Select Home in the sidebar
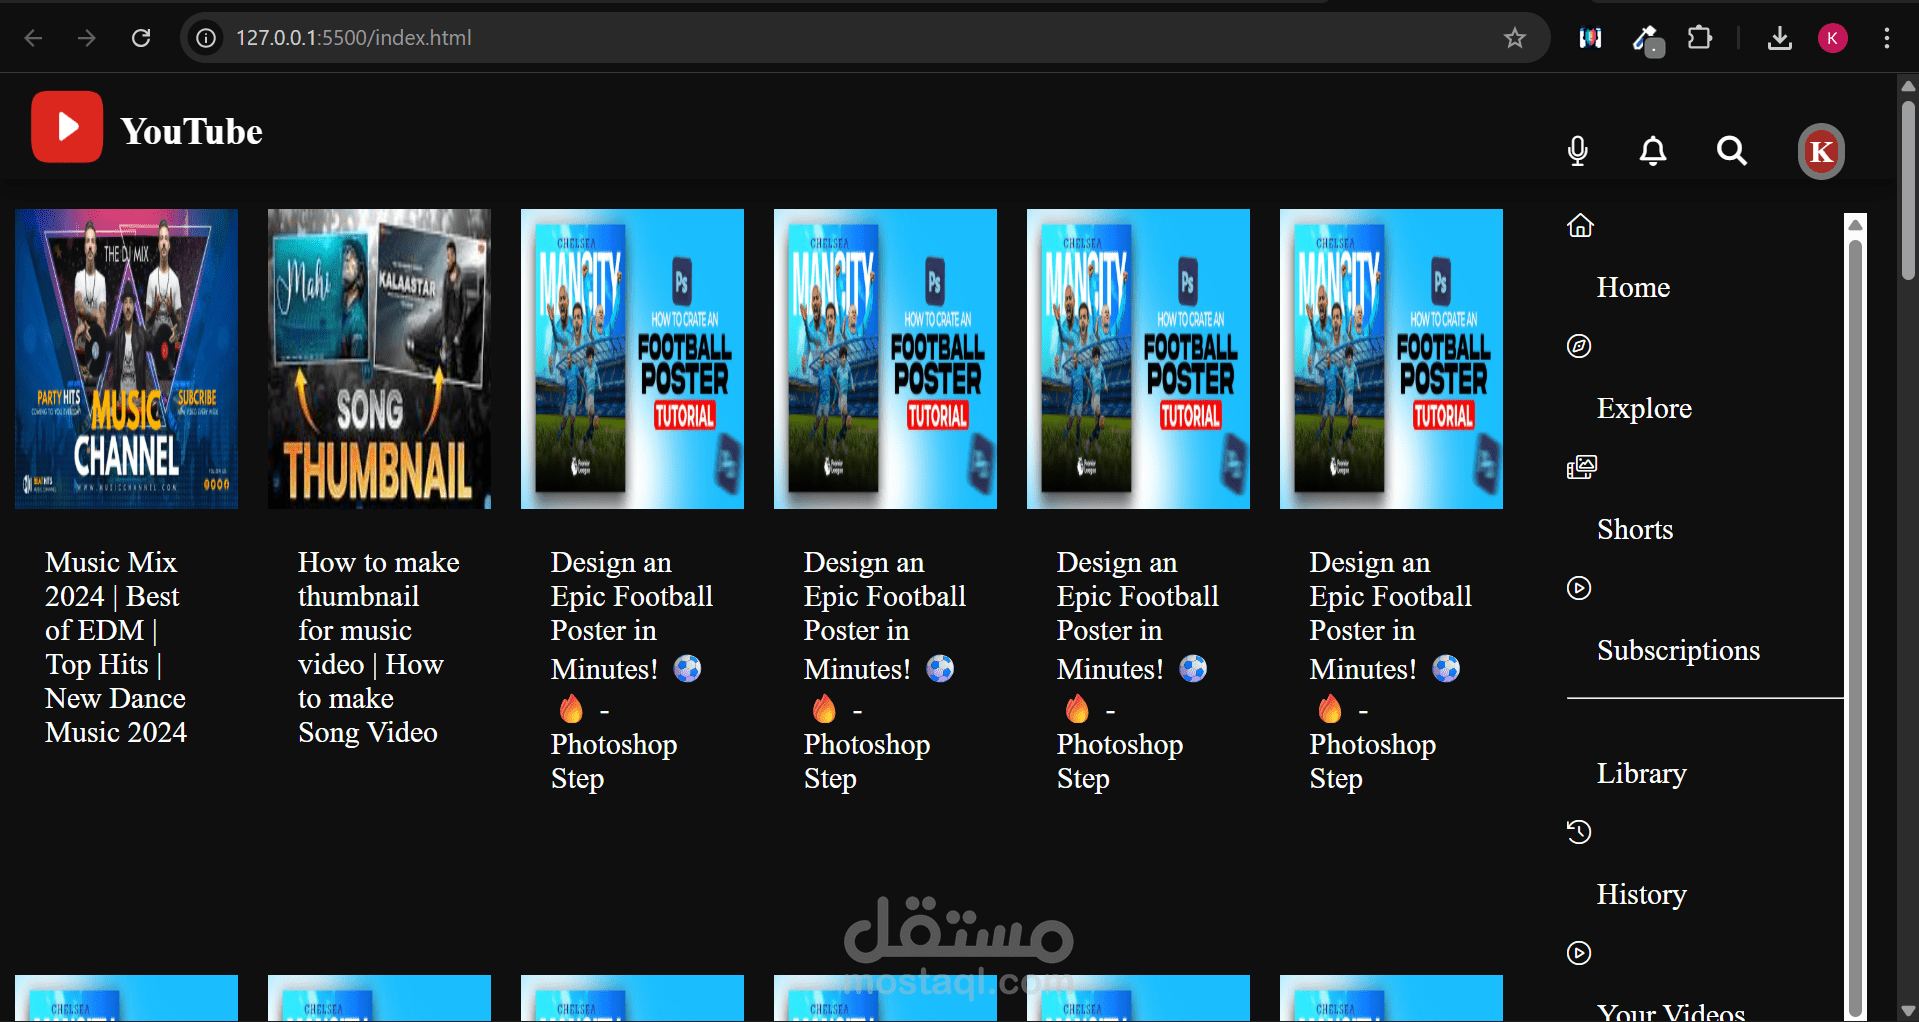This screenshot has height=1022, width=1919. [x=1633, y=288]
